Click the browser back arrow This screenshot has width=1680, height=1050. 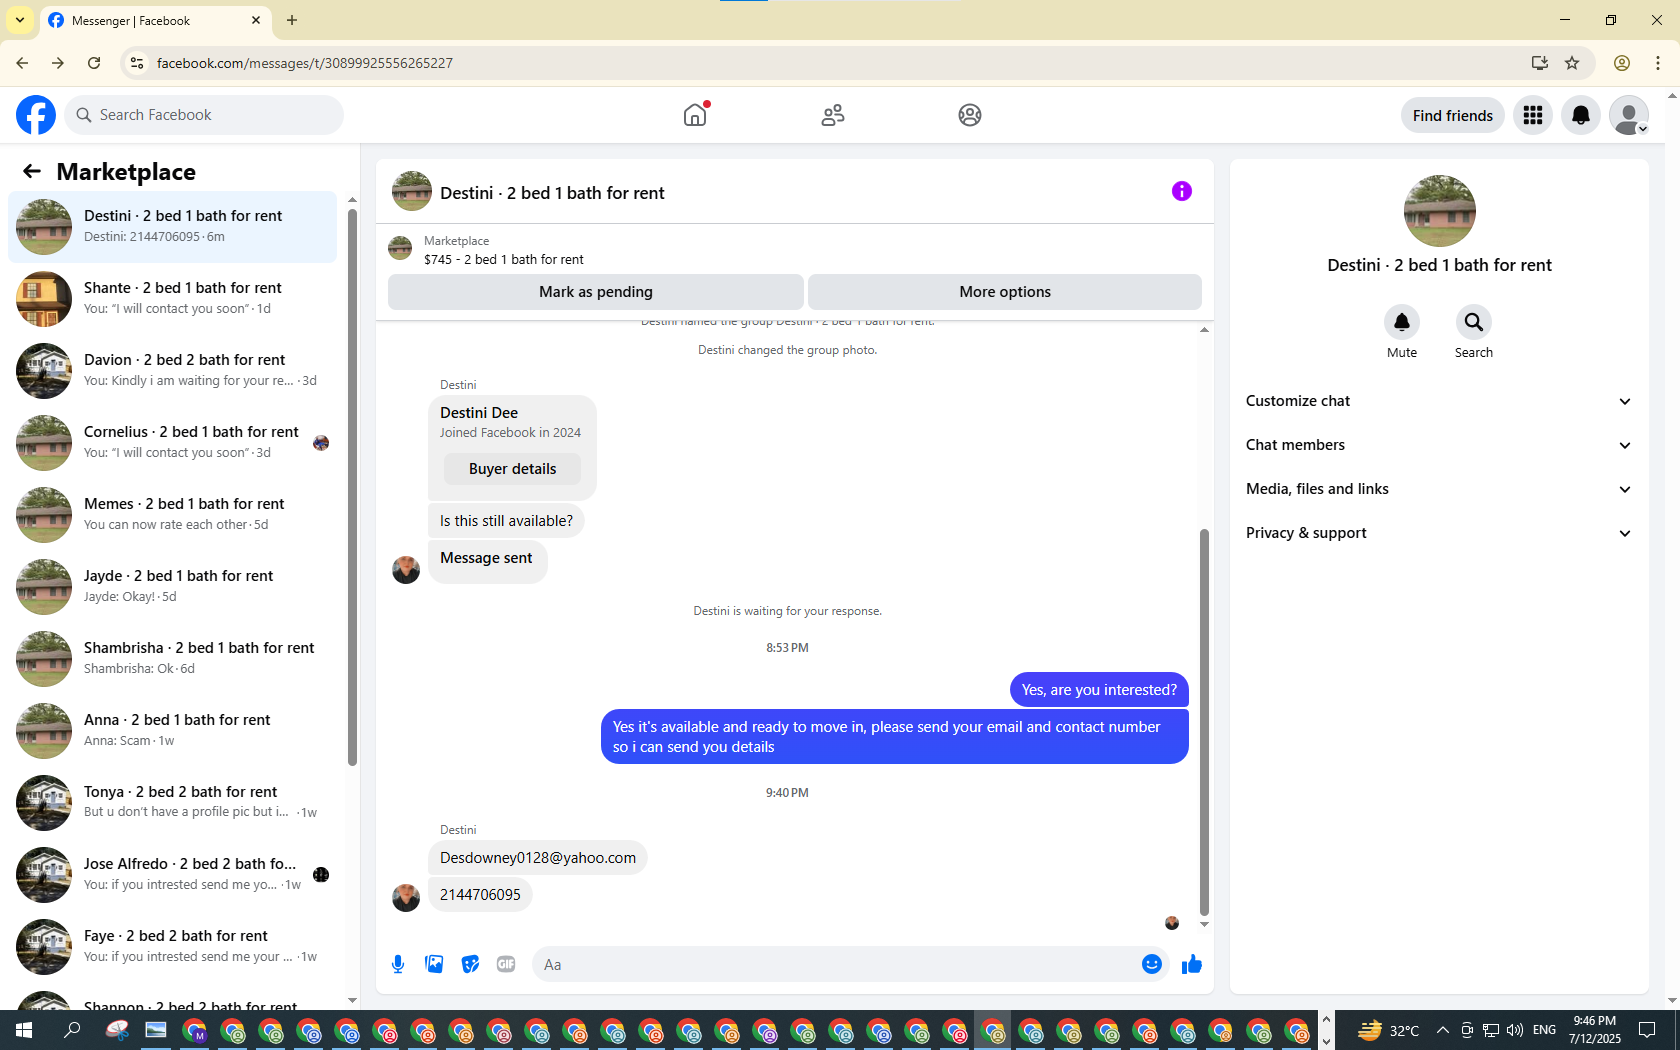pyautogui.click(x=22, y=63)
